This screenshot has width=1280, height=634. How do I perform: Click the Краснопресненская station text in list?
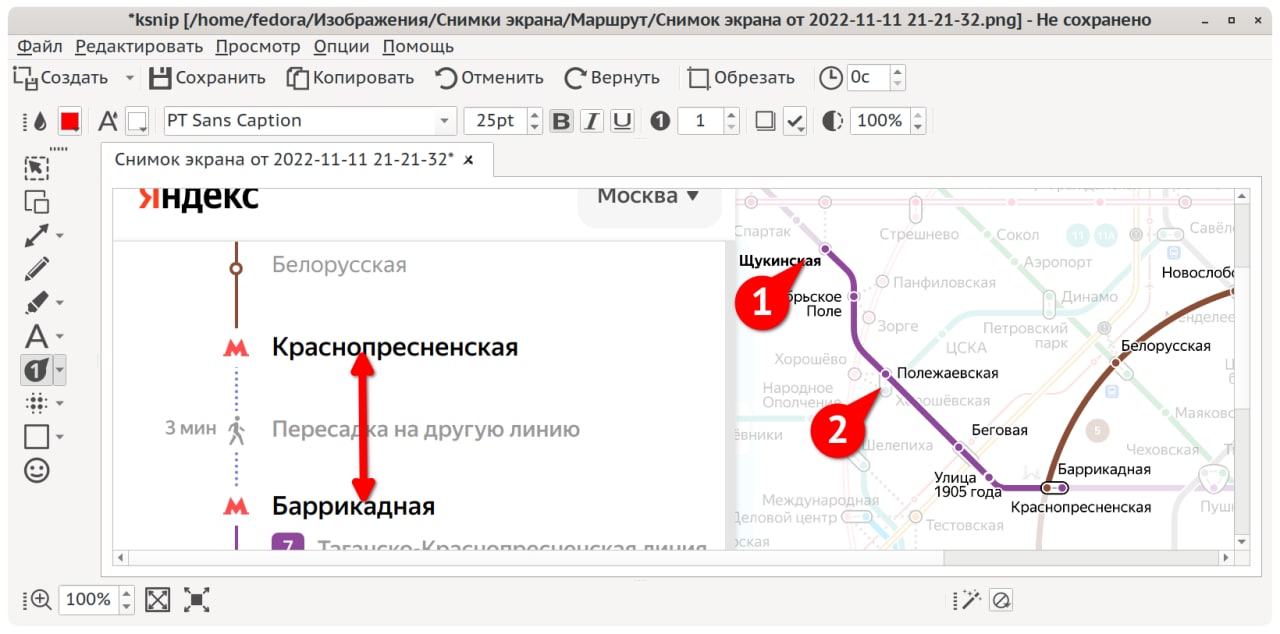pyautogui.click(x=395, y=347)
